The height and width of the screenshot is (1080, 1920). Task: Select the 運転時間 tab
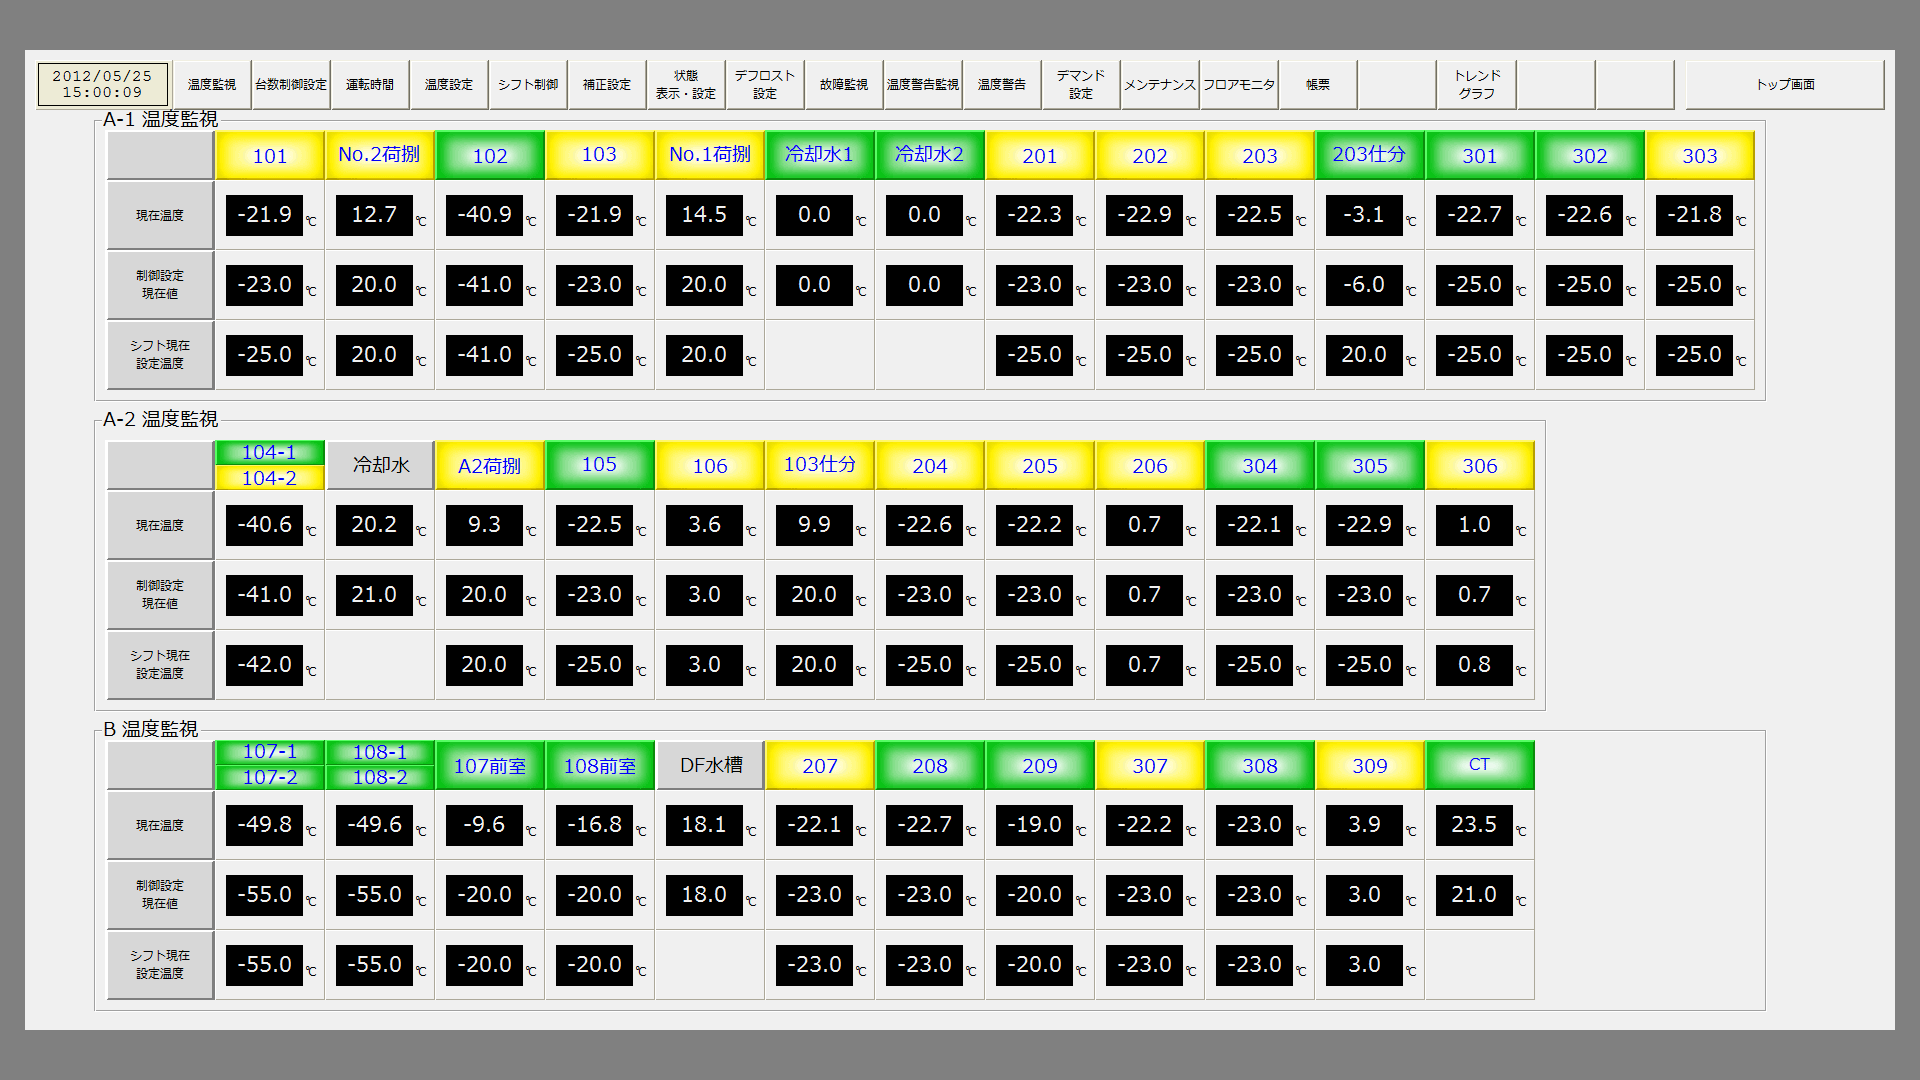coord(370,85)
